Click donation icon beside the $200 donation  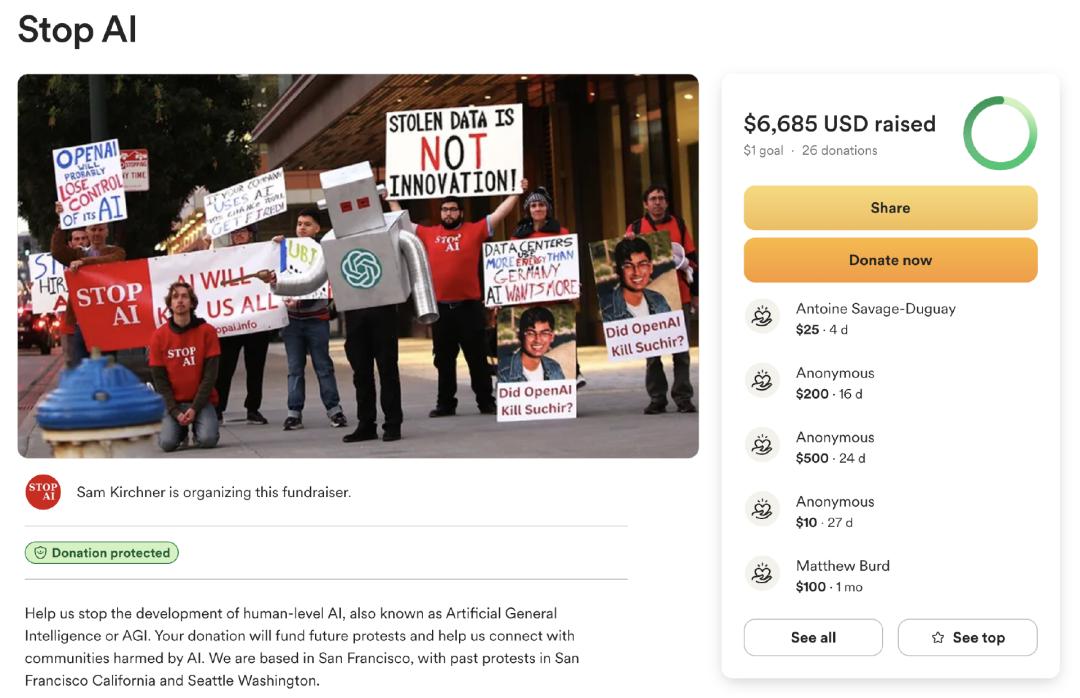coord(762,381)
